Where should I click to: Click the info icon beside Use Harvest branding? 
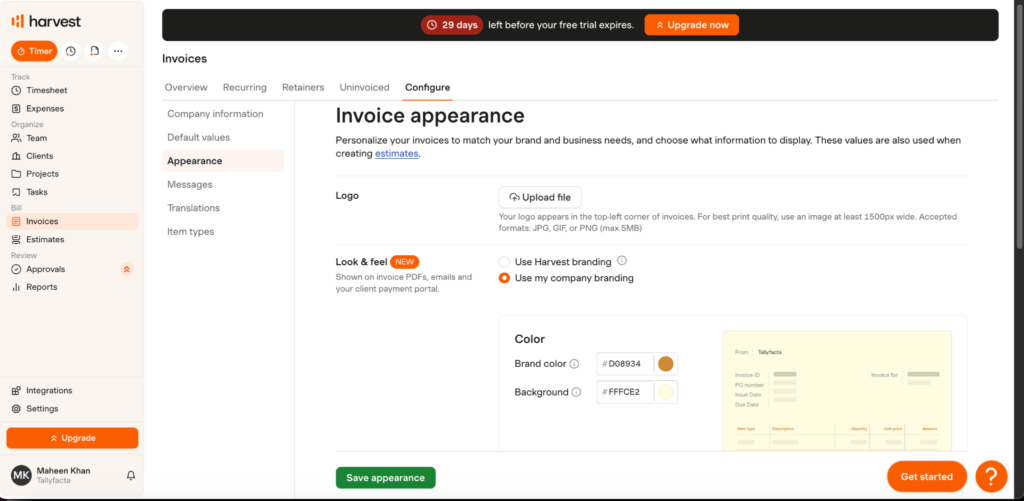click(x=622, y=261)
